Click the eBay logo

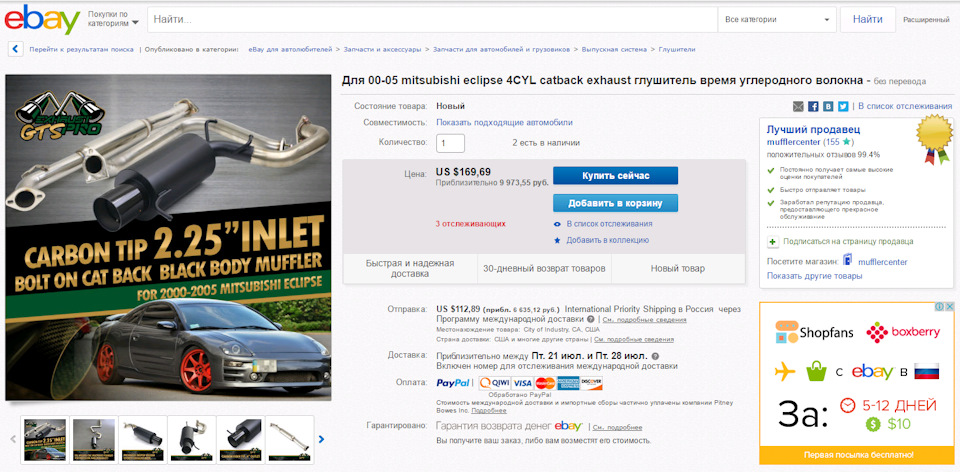[42, 20]
